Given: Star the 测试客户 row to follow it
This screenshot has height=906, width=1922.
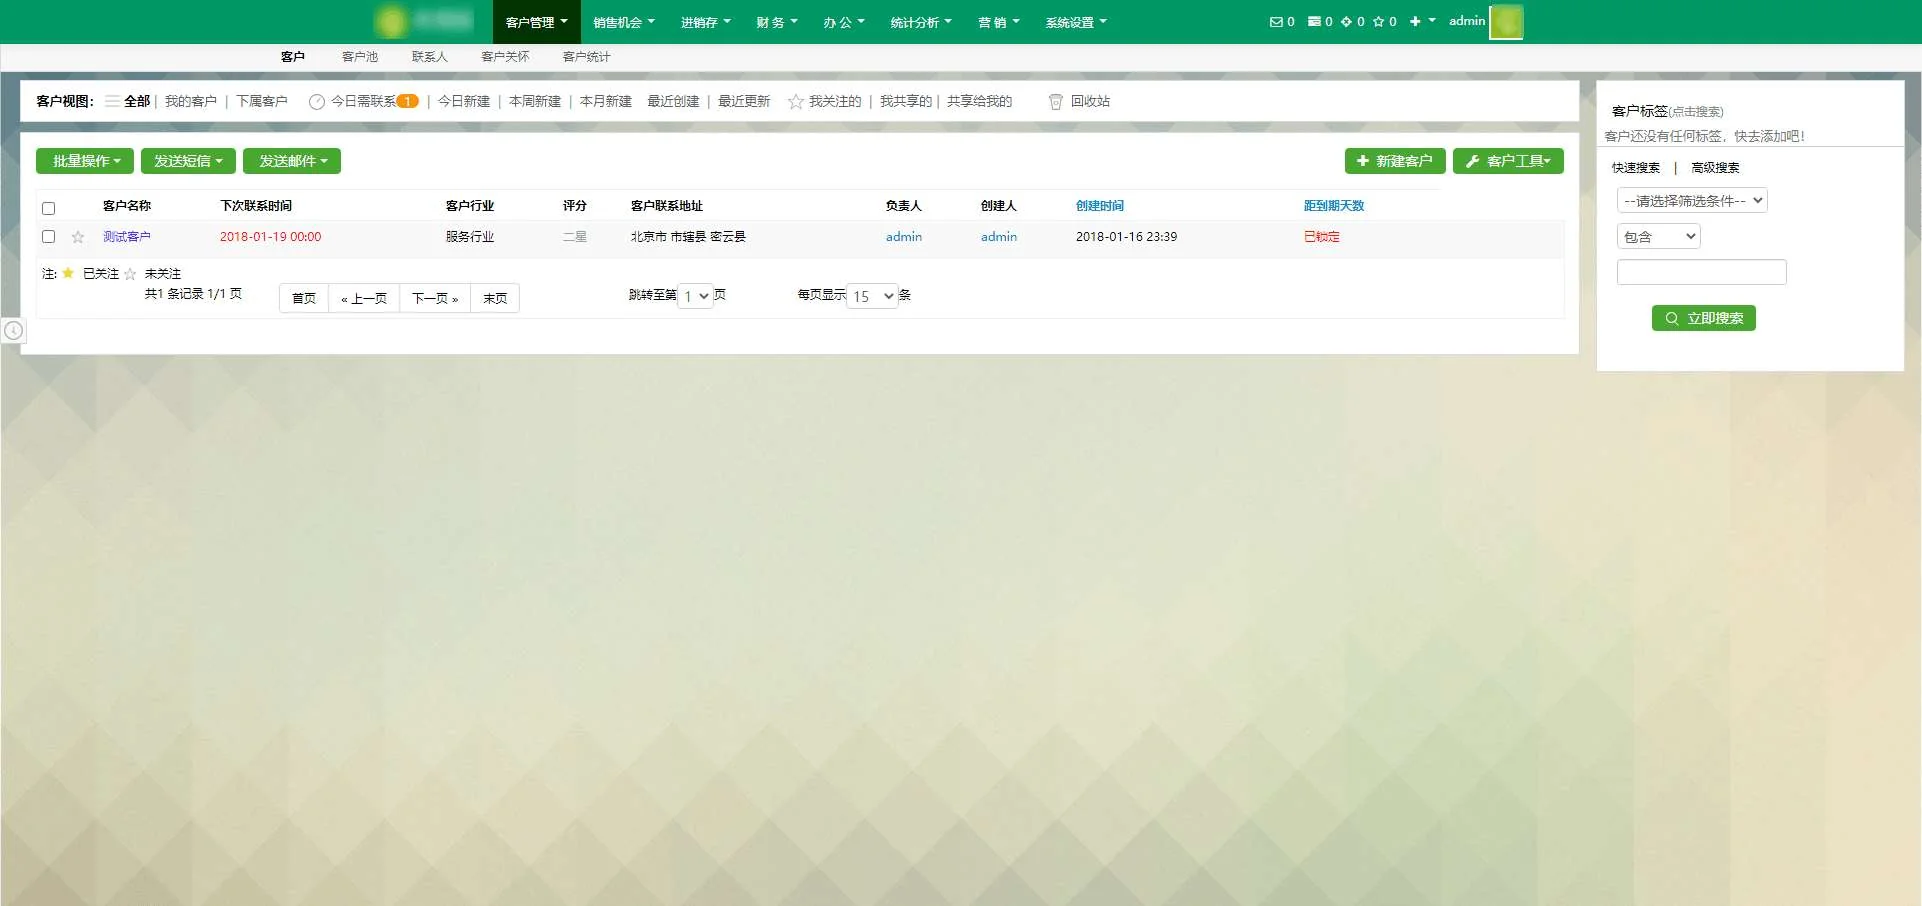Looking at the screenshot, I should click(78, 237).
